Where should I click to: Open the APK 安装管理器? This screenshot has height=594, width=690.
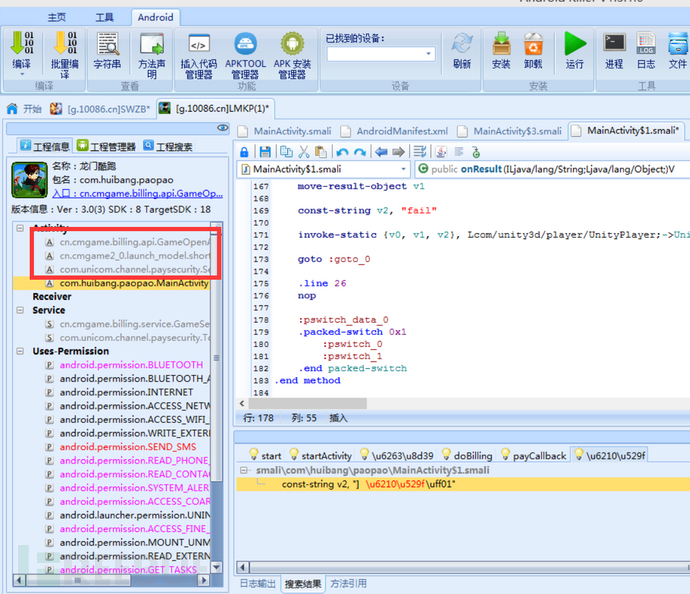pos(292,55)
